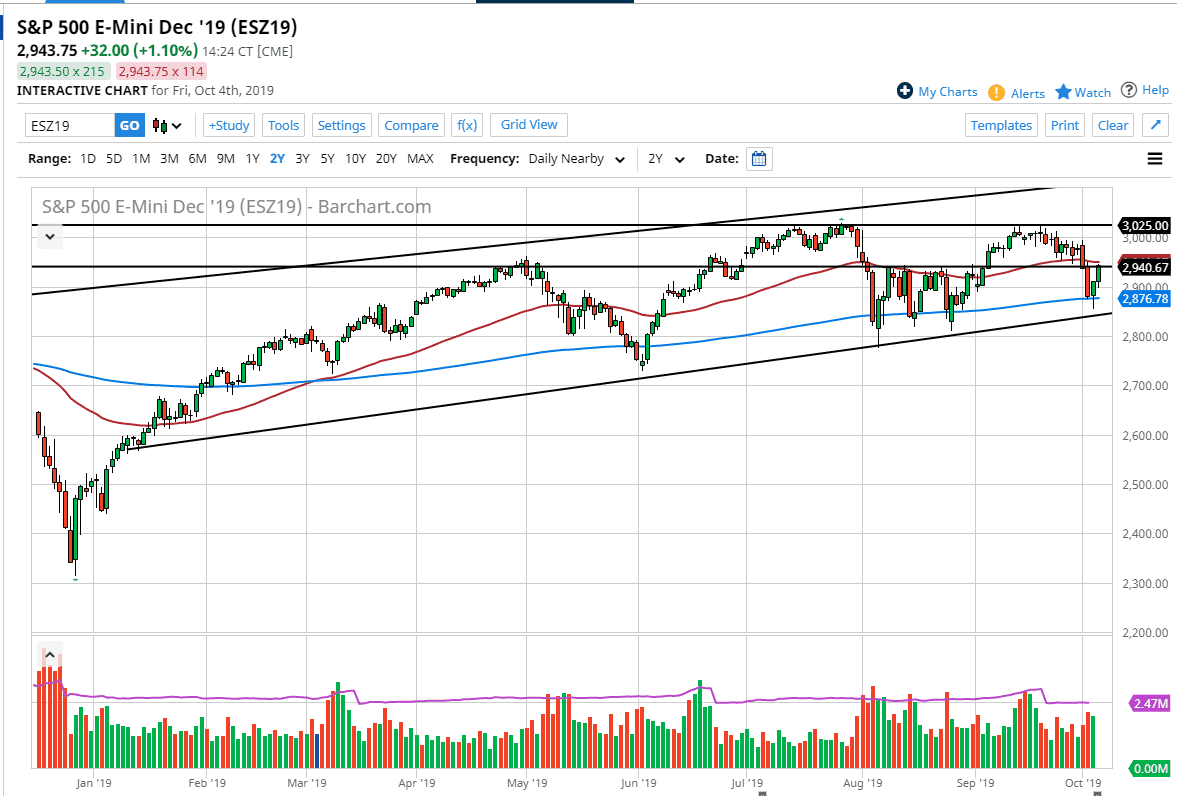Collapse the price chart panel via its chevron
Image resolution: width=1177 pixels, height=796 pixels.
49,236
